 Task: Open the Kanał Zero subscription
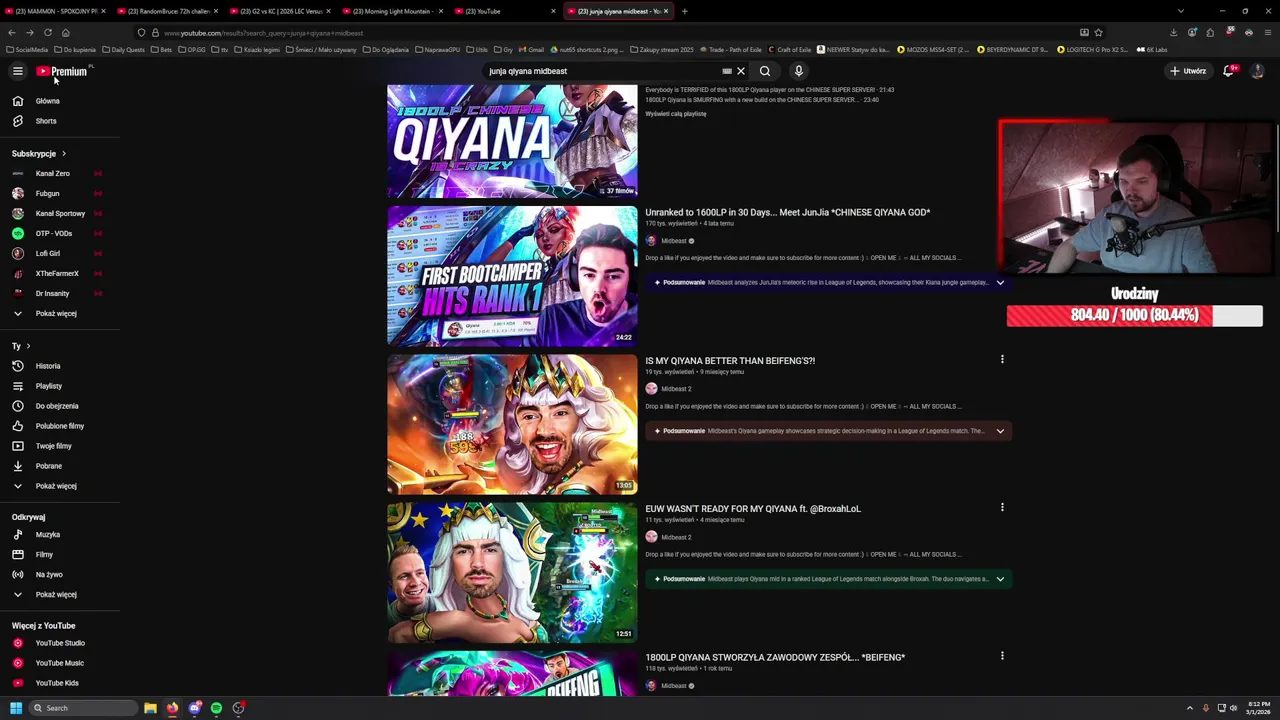point(53,174)
